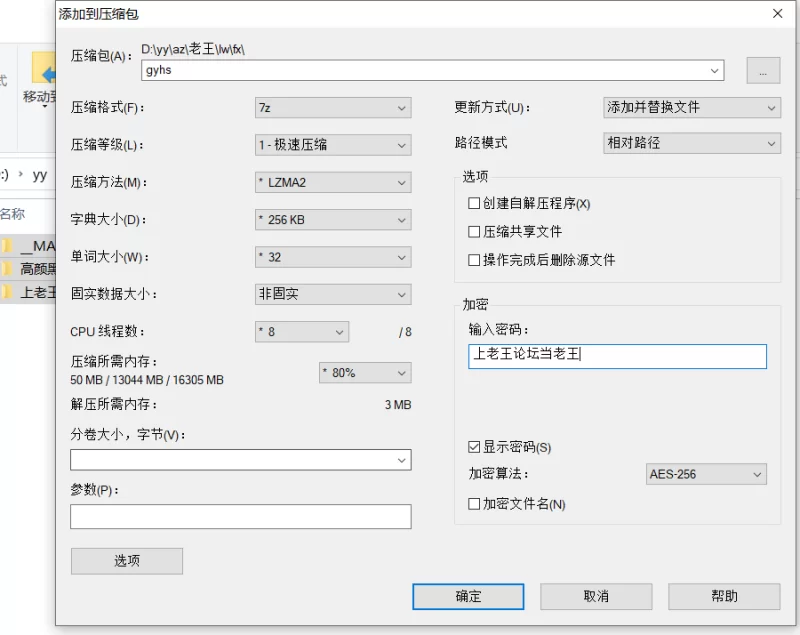This screenshot has height=635, width=800.
Task: Click the 确定 button
Action: pyautogui.click(x=468, y=596)
